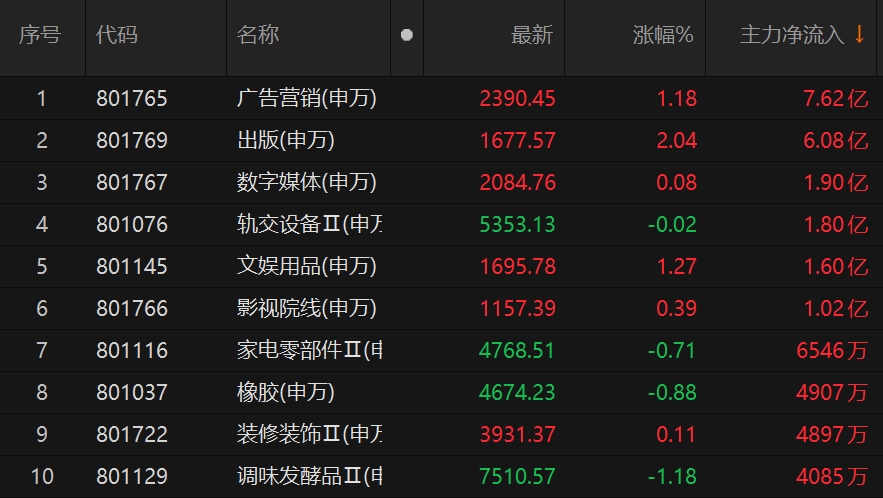The image size is (883, 498).
Task: Click net inflow value 6546万
Action: click(x=832, y=351)
